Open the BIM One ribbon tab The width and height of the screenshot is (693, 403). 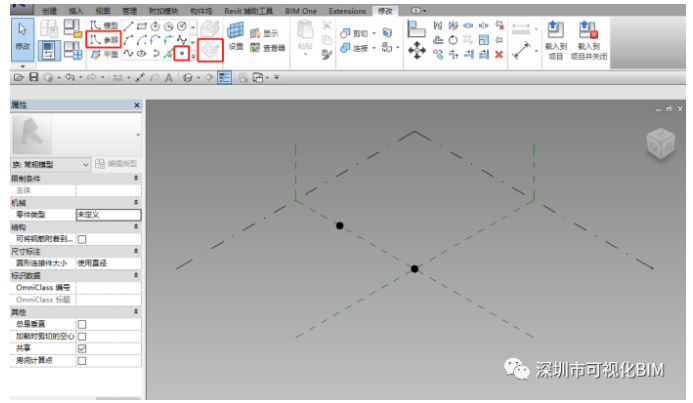301,11
